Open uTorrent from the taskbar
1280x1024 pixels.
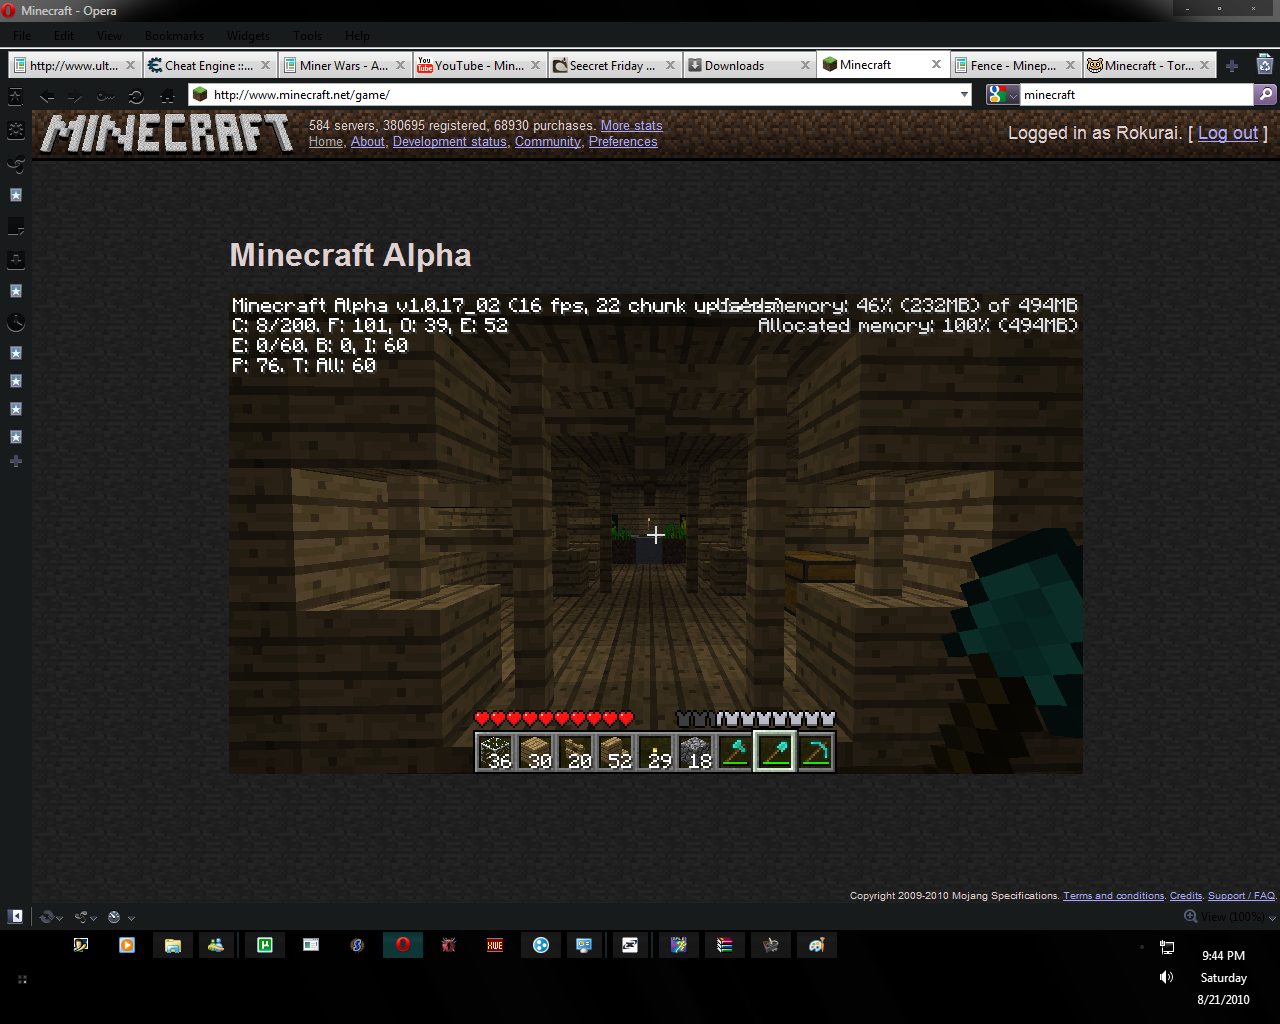(265, 945)
